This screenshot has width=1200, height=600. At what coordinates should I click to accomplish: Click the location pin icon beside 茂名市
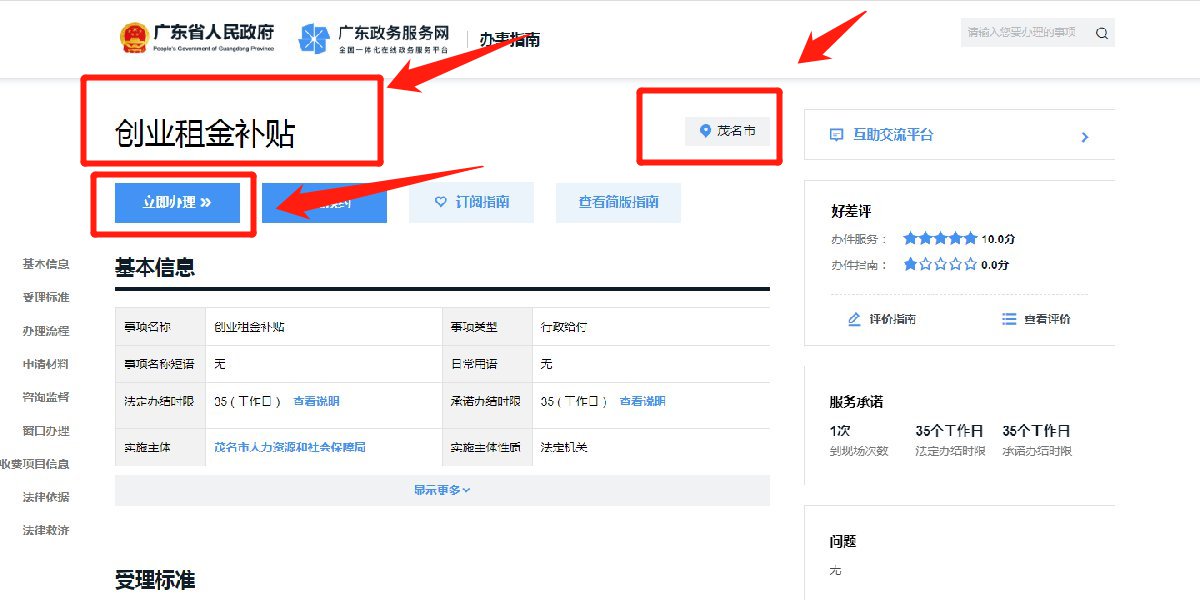(x=705, y=131)
